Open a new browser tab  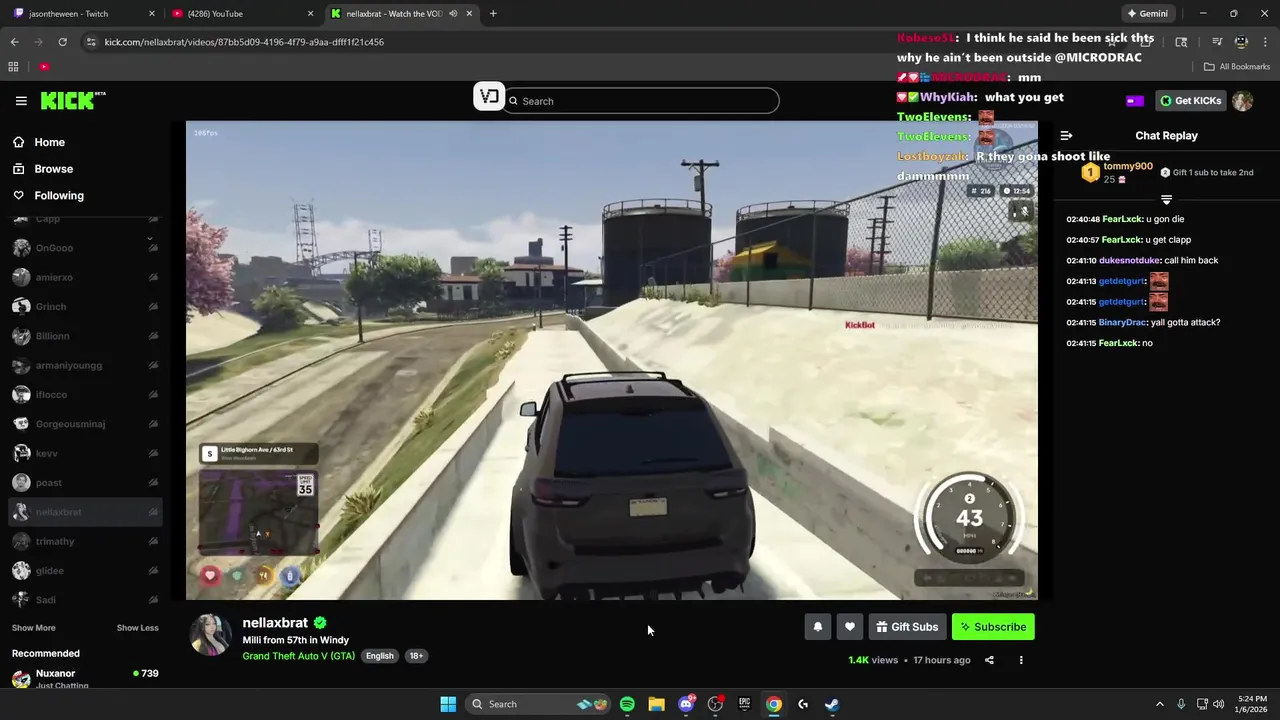[493, 14]
